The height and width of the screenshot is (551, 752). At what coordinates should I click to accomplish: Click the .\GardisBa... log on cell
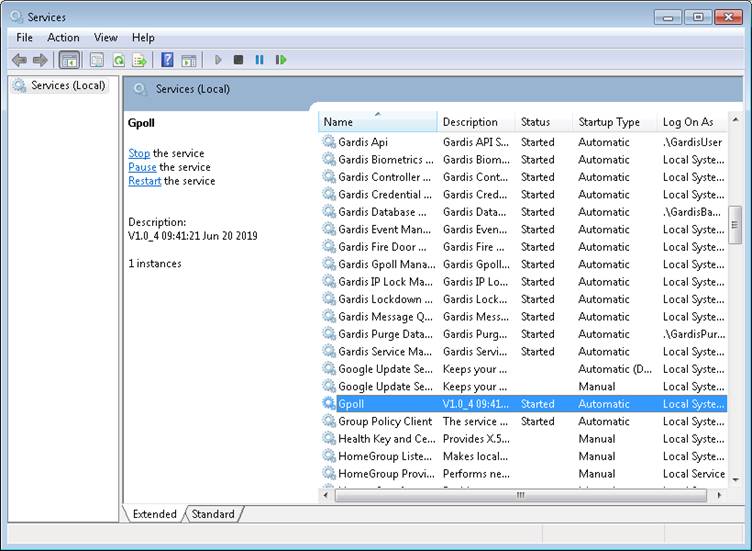click(692, 211)
